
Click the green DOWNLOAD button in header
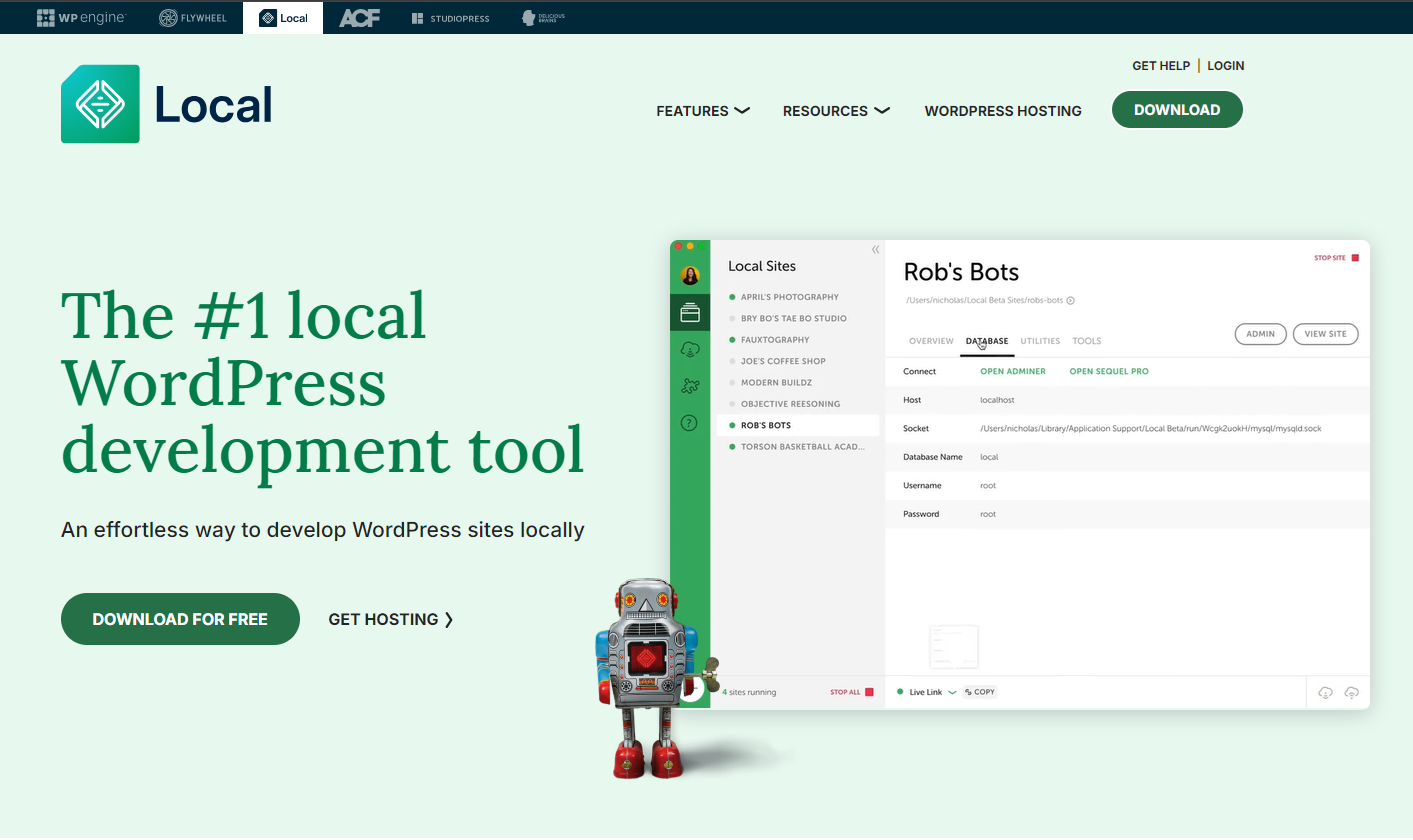[1177, 110]
